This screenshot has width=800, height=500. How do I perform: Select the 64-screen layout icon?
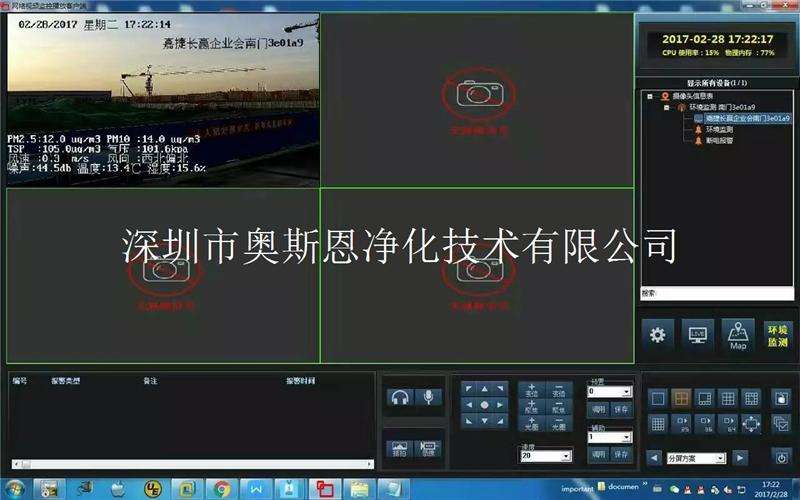tap(728, 423)
